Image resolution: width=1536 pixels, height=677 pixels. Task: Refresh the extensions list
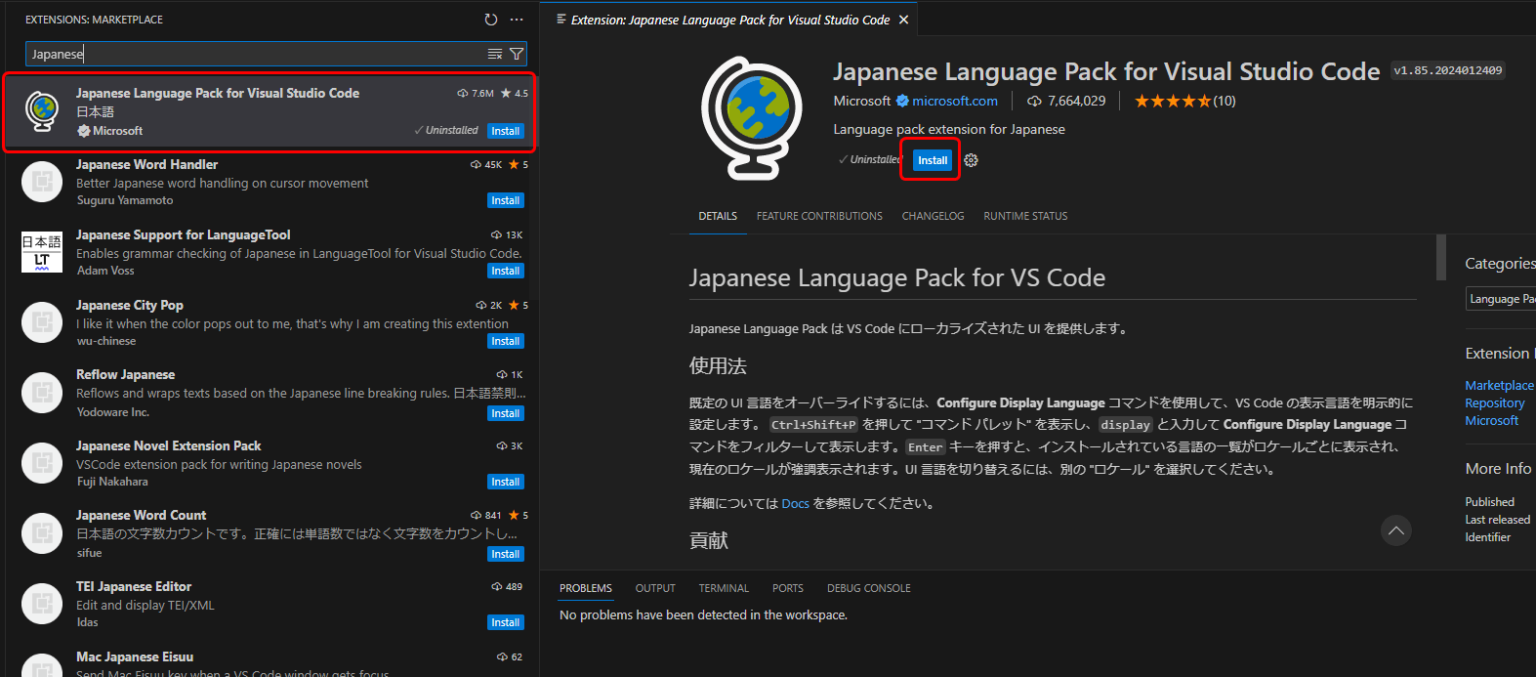489,19
